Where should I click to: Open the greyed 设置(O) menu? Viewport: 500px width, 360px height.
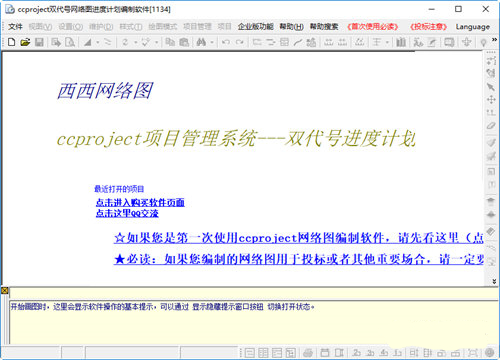click(71, 27)
